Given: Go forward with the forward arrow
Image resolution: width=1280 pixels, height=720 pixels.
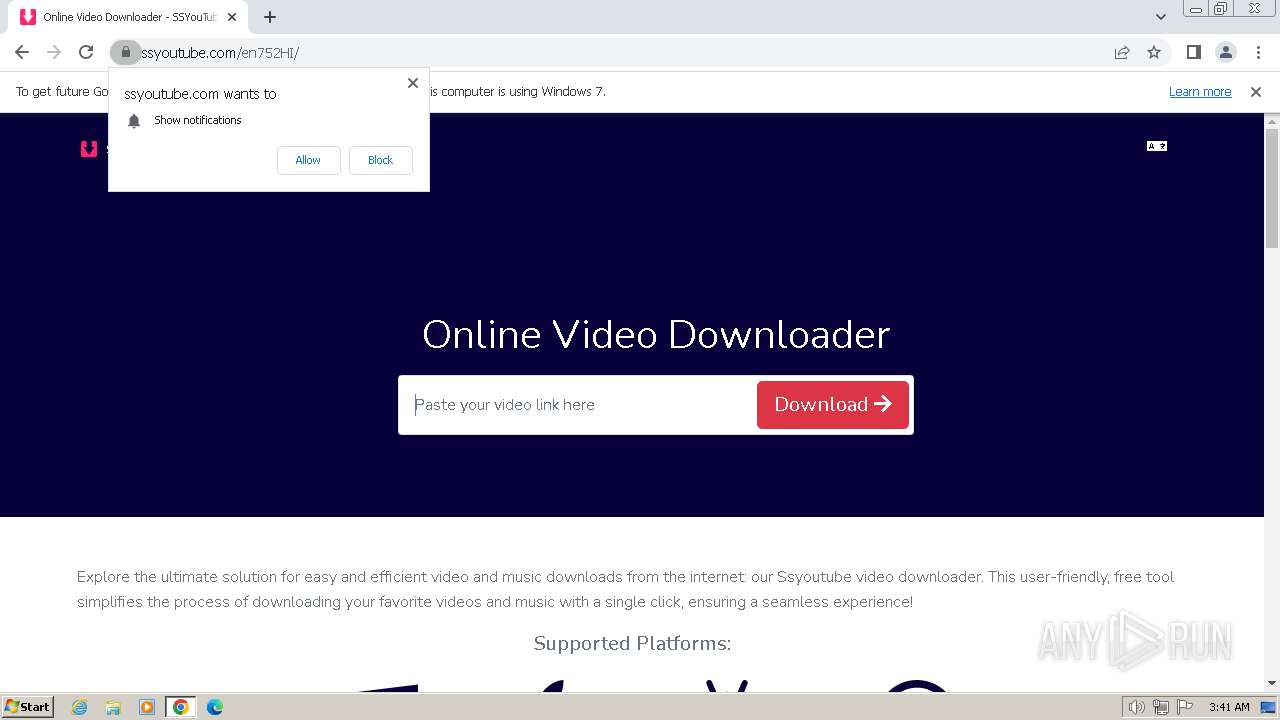Looking at the screenshot, I should pos(54,53).
